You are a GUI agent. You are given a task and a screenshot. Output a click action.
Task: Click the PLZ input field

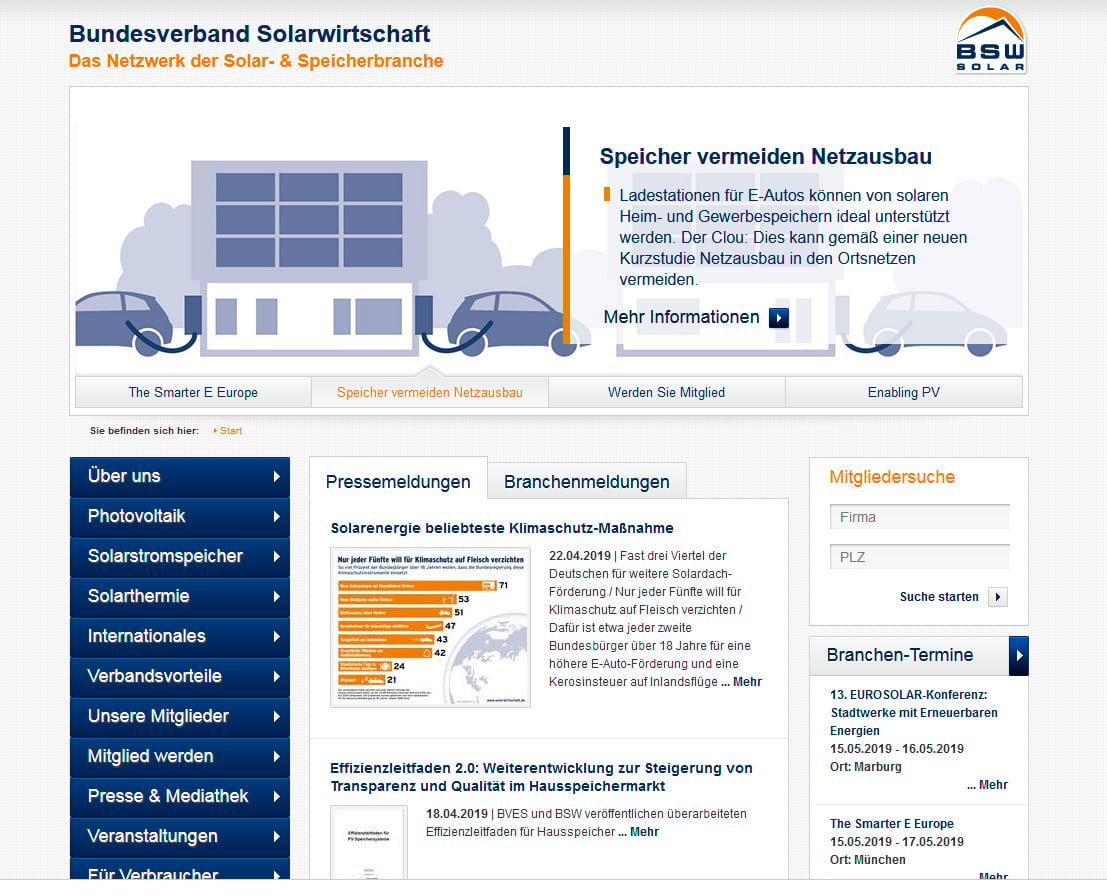click(x=919, y=557)
